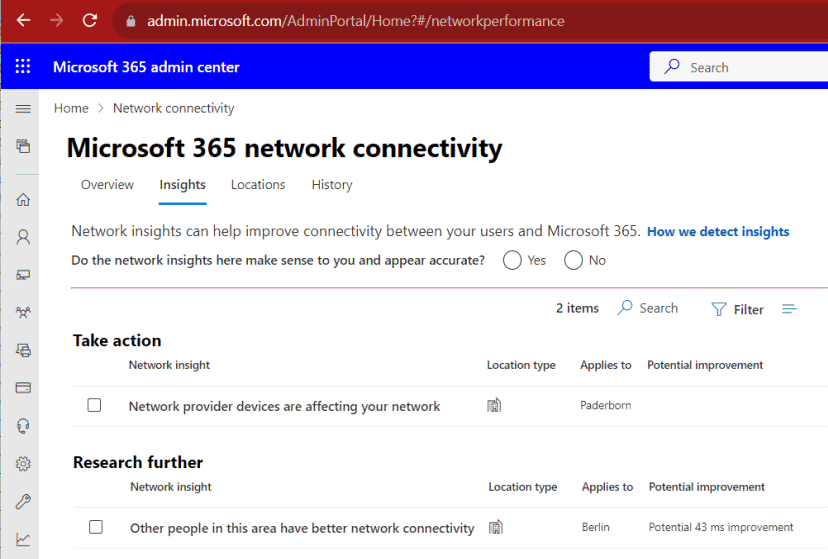This screenshot has width=828, height=559.
Task: Go back with the browser back arrow
Action: [x=23, y=21]
